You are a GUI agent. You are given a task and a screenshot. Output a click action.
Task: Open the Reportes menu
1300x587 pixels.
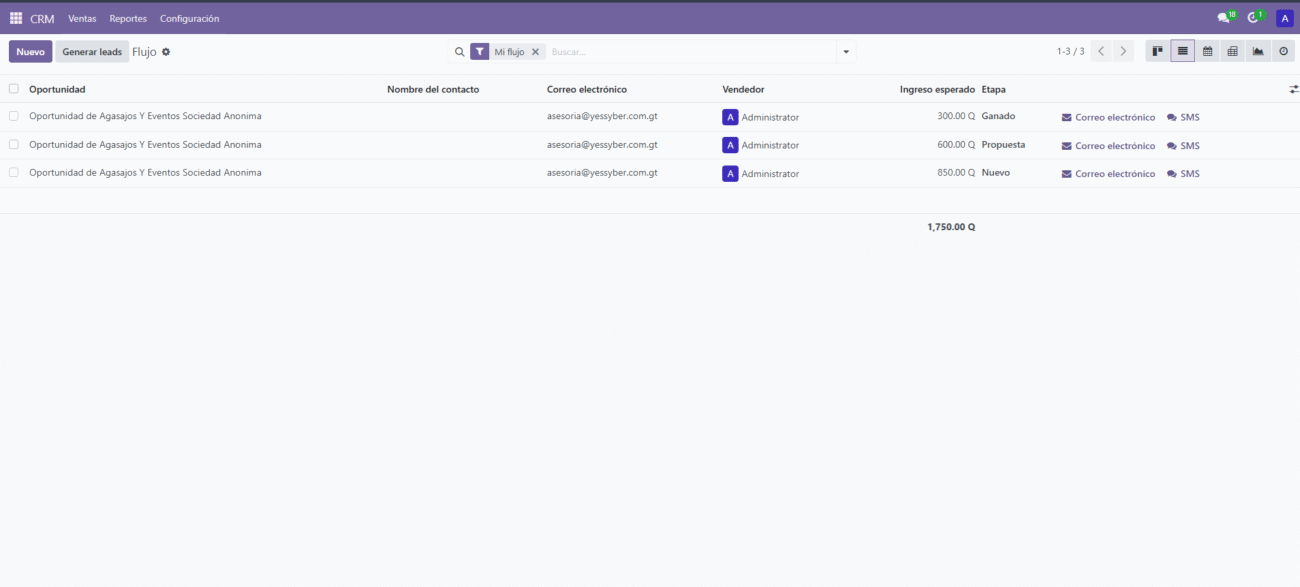coord(128,19)
